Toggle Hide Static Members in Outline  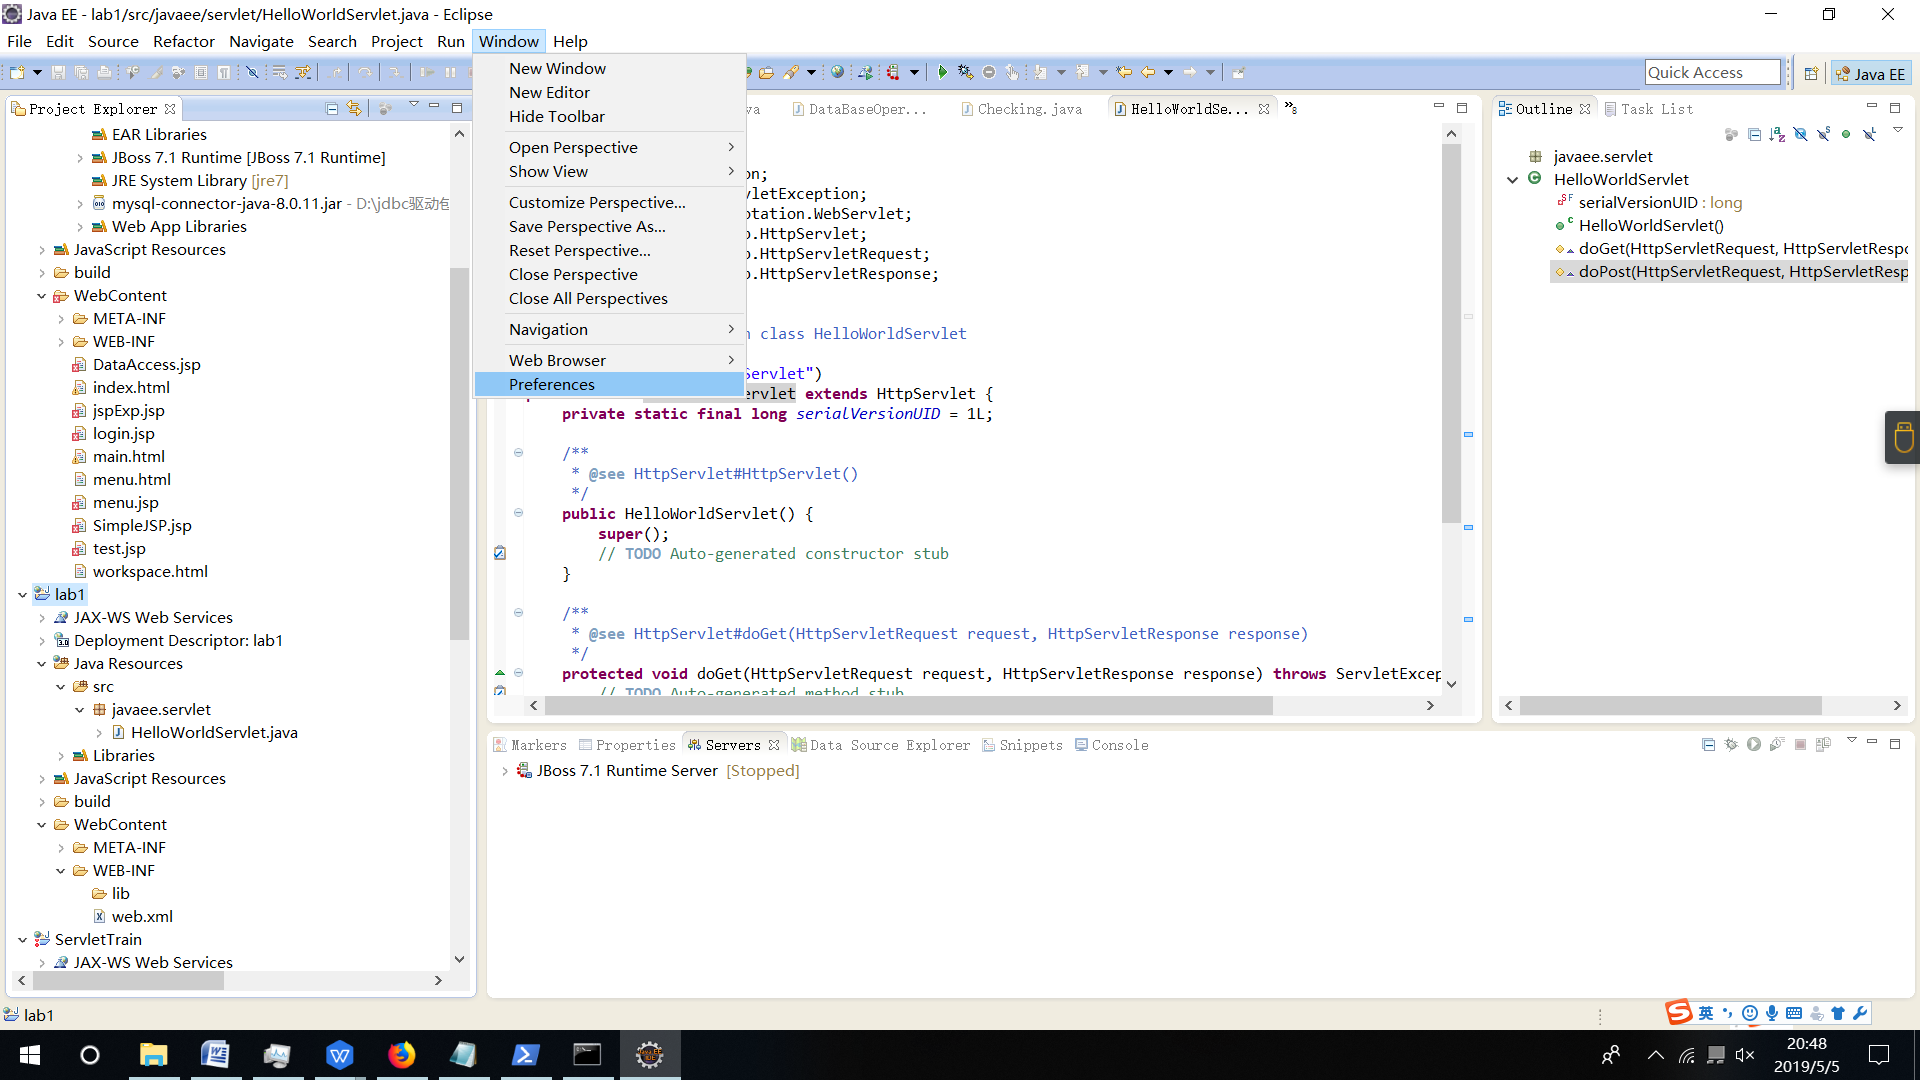tap(1824, 134)
